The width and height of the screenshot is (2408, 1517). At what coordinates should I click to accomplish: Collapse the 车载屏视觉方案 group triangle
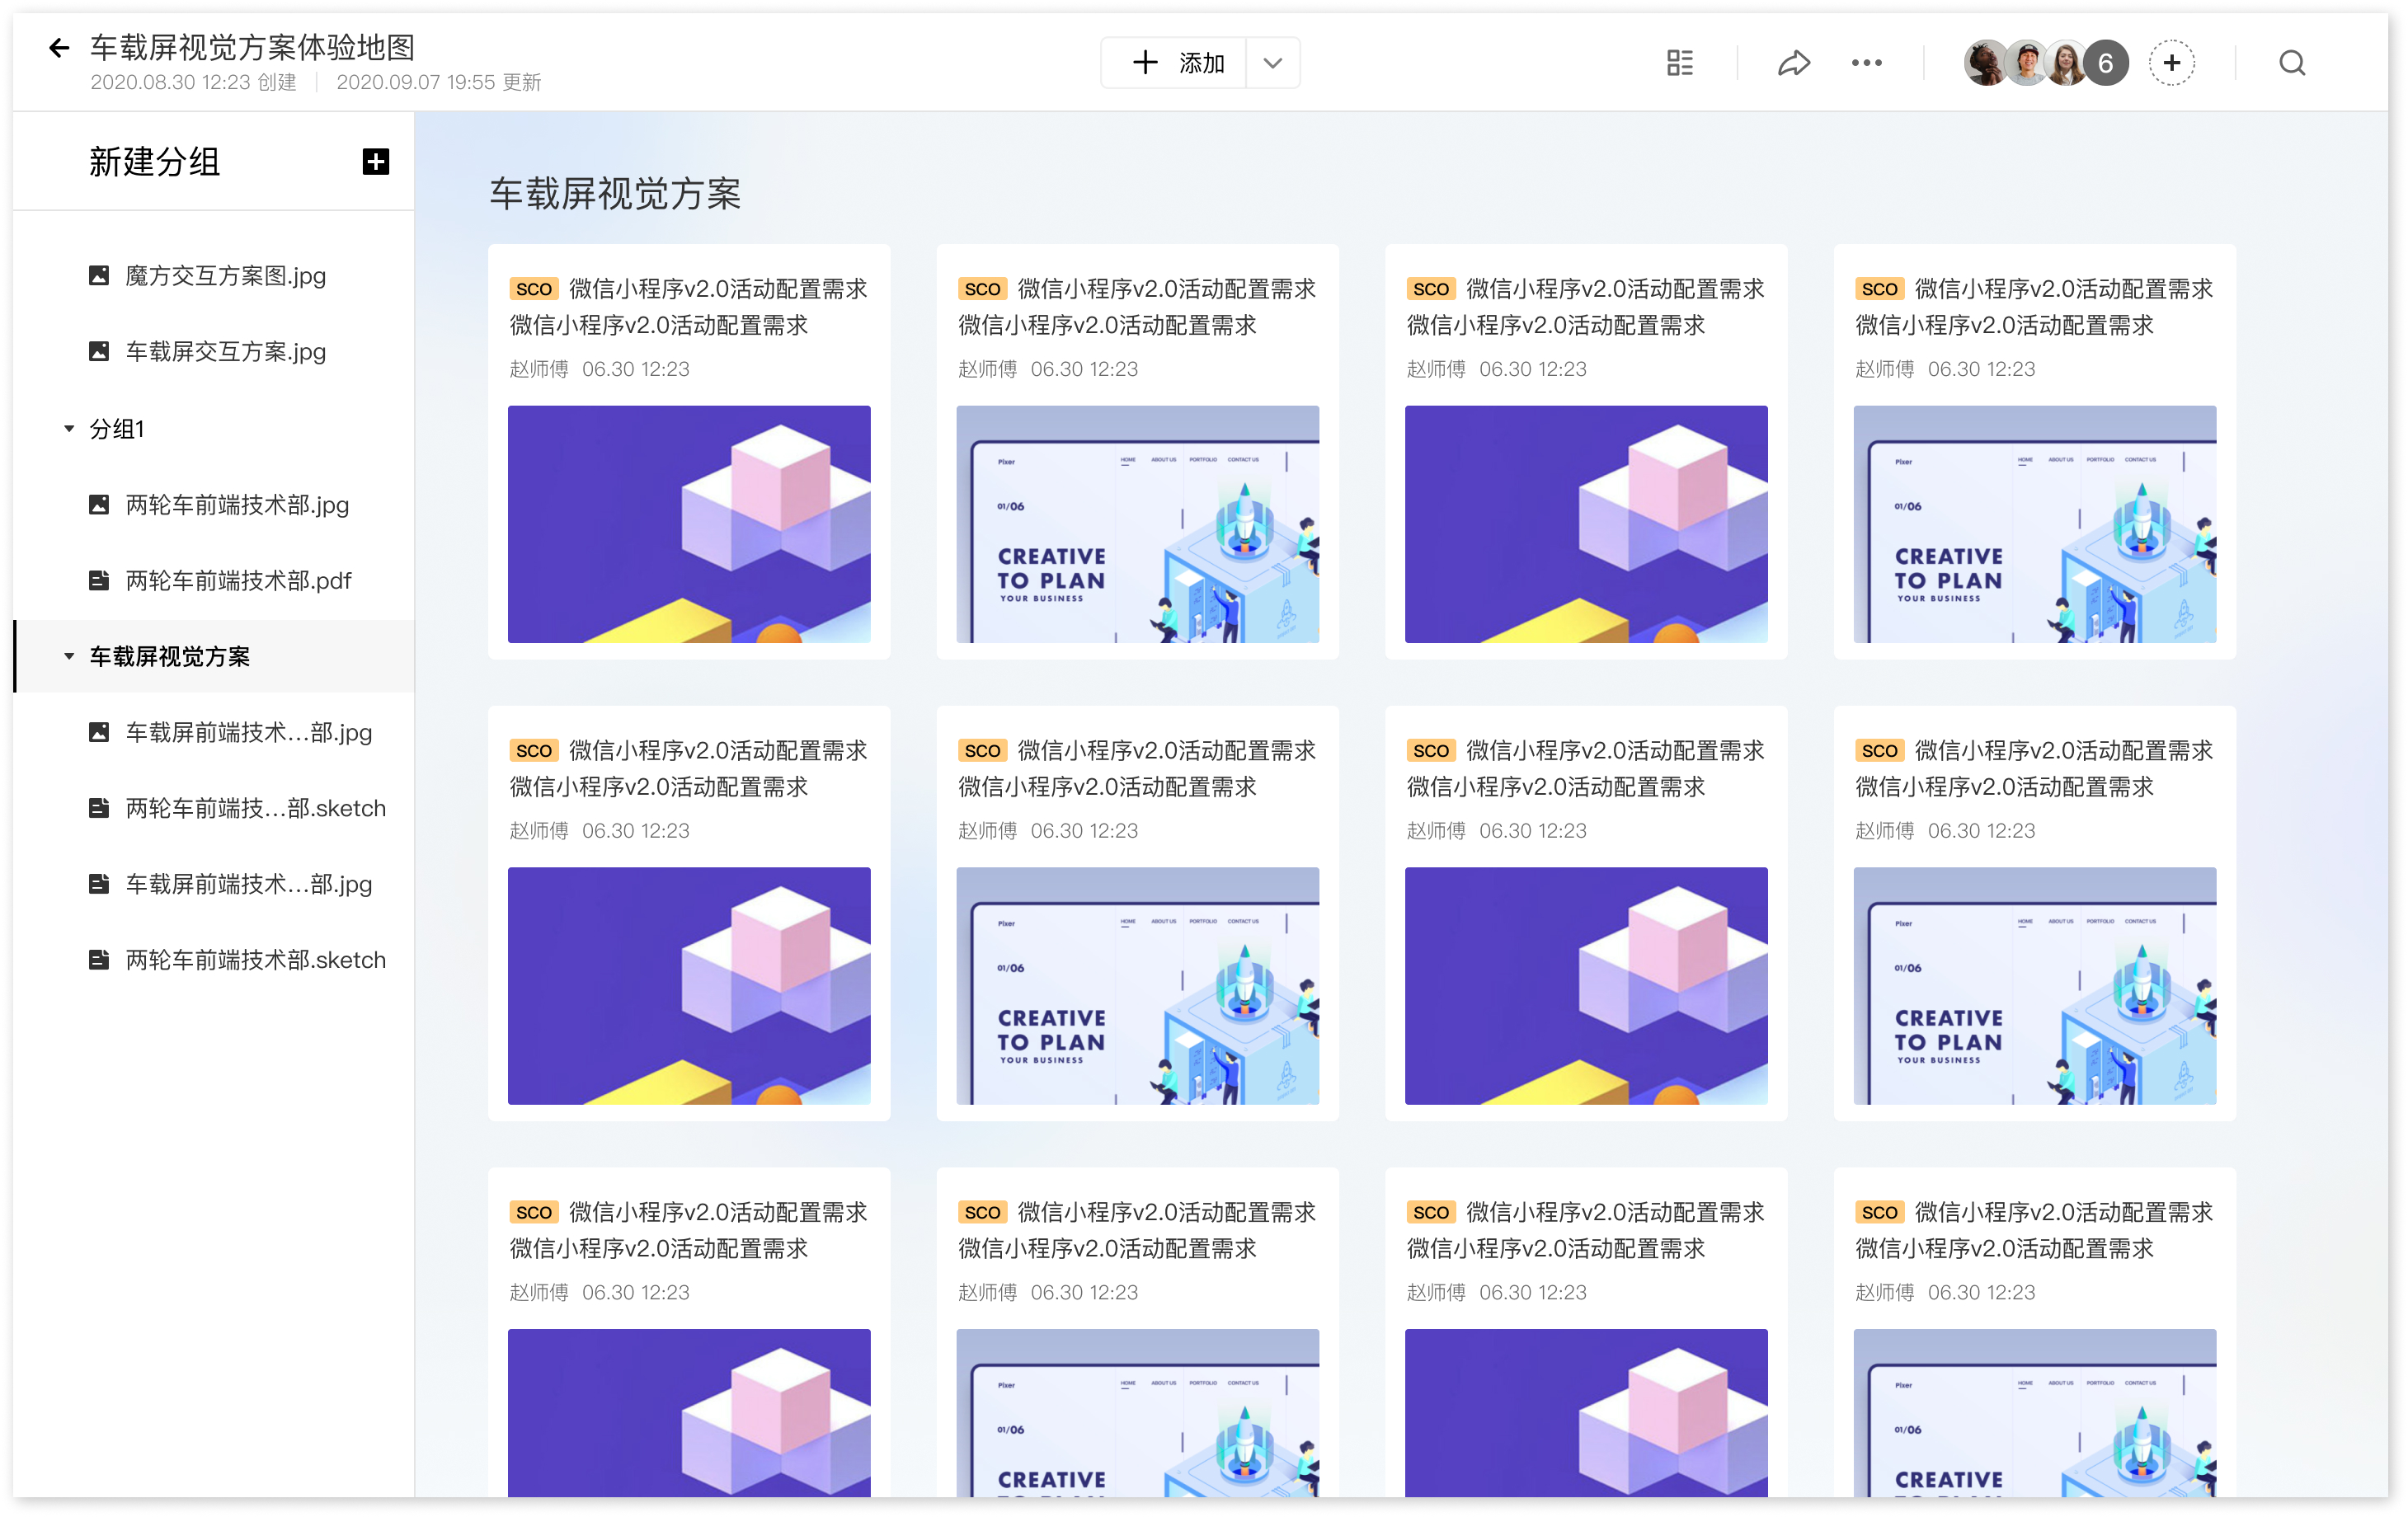(68, 656)
